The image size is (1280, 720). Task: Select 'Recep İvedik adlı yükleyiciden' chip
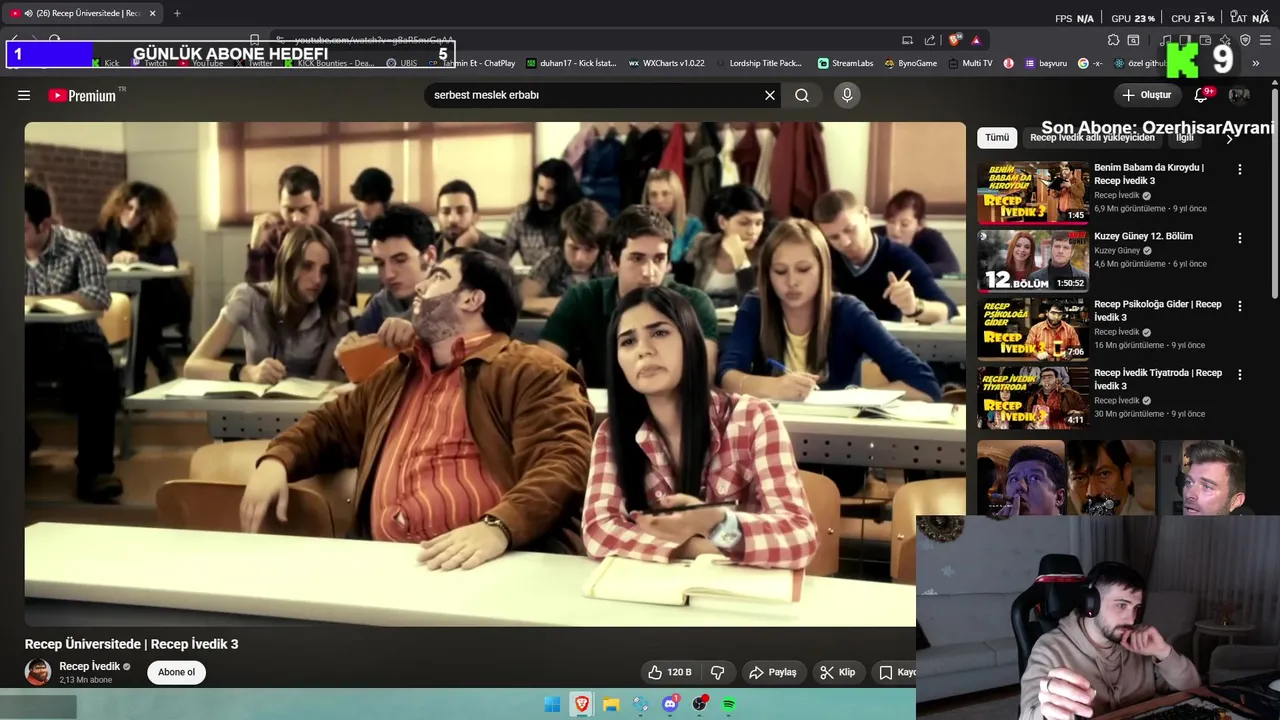(x=1092, y=137)
